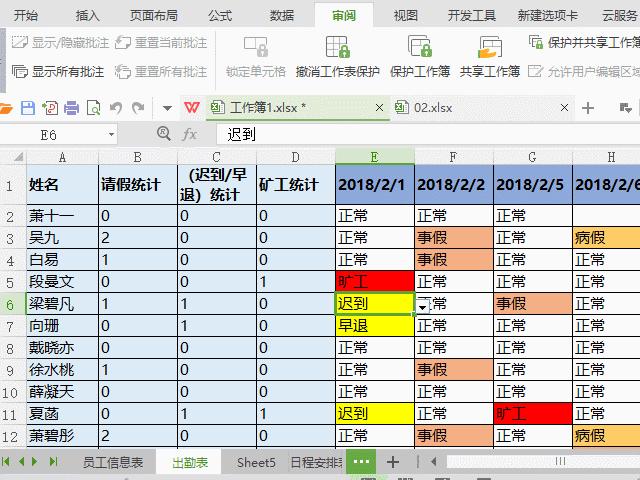Open the 公式 ribbon tab

[x=220, y=16]
